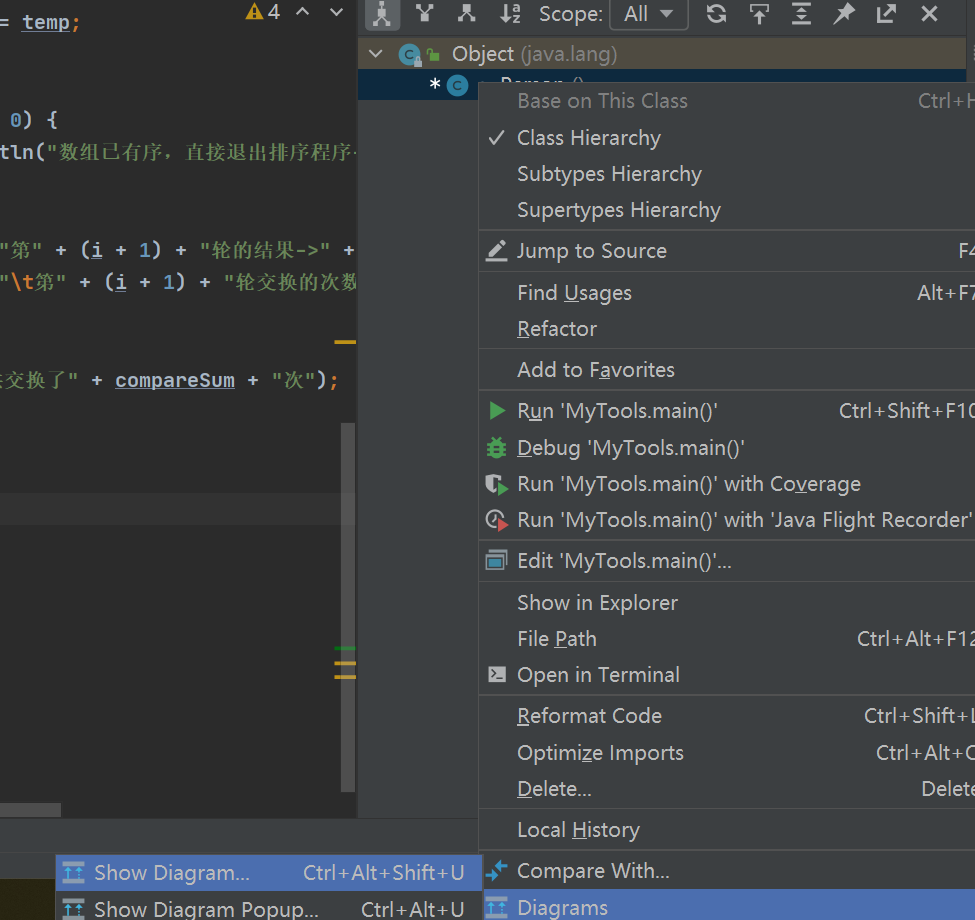Click the green change marker in gutter stripe
Image resolution: width=975 pixels, height=920 pixels.
(x=345, y=648)
